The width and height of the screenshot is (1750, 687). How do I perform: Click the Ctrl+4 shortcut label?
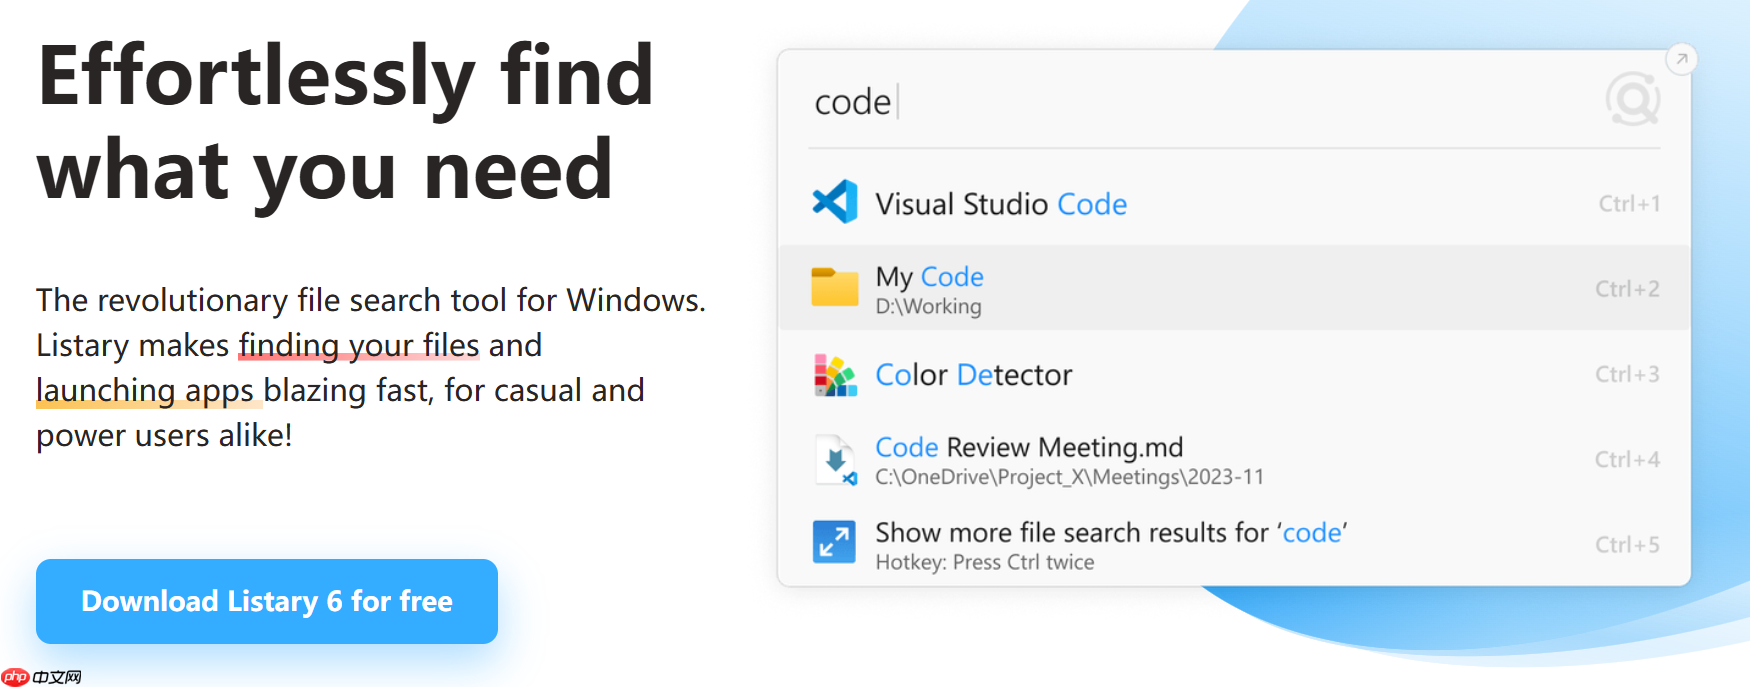(x=1627, y=459)
